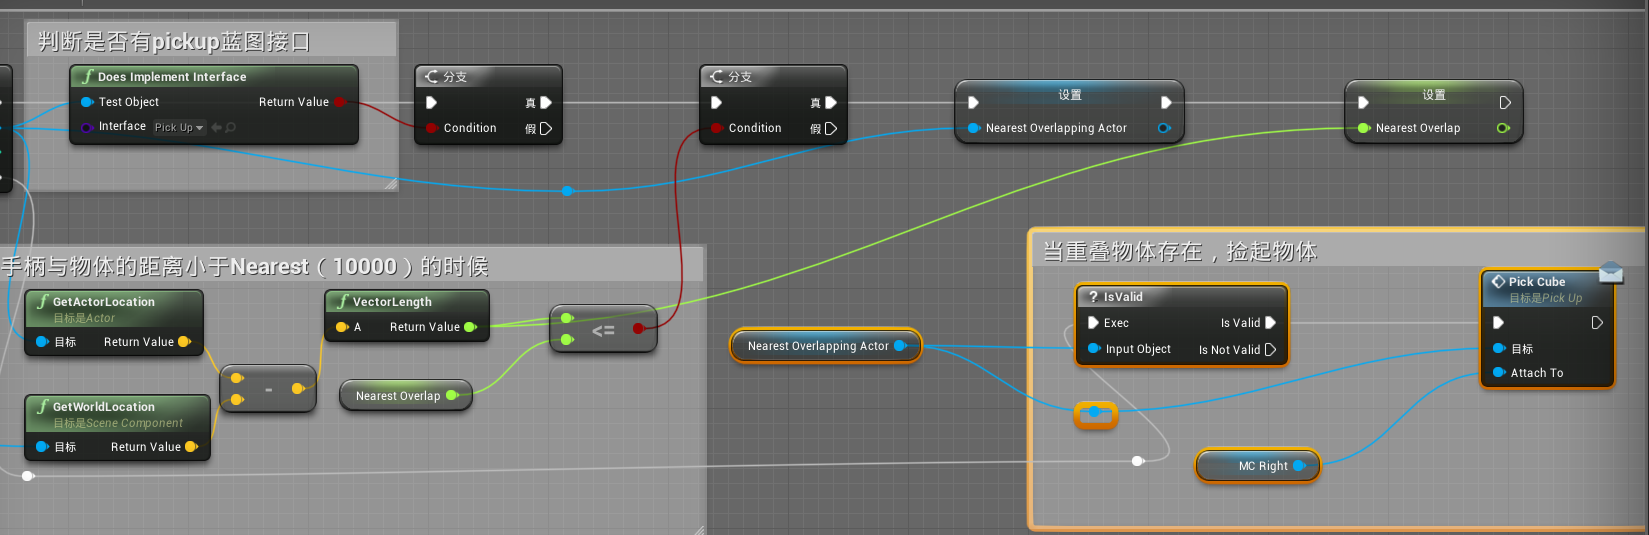Viewport: 1649px width, 535px height.
Task: Click the Interface pin on Does Implement Interface
Action: point(87,127)
